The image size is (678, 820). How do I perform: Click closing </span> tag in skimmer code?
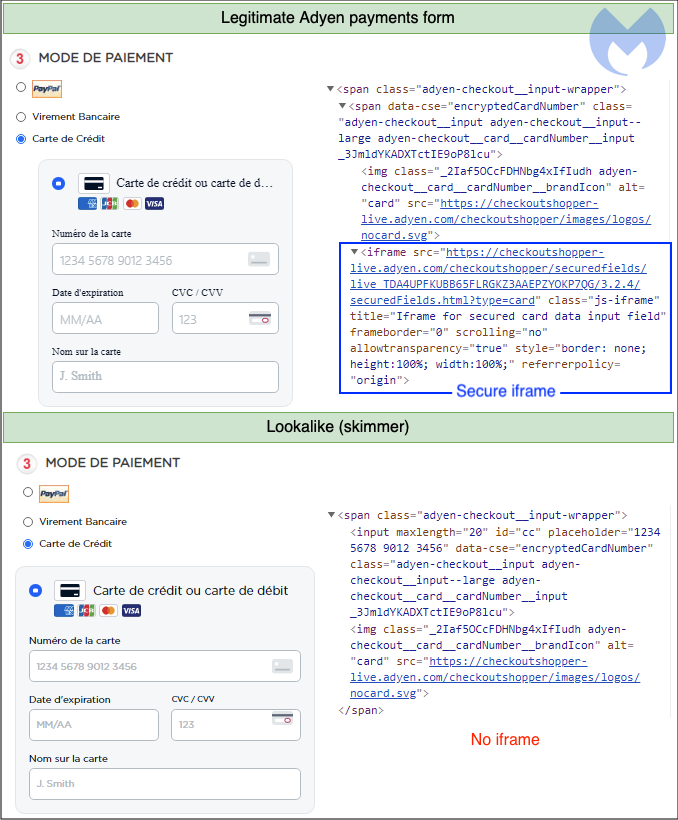361,710
